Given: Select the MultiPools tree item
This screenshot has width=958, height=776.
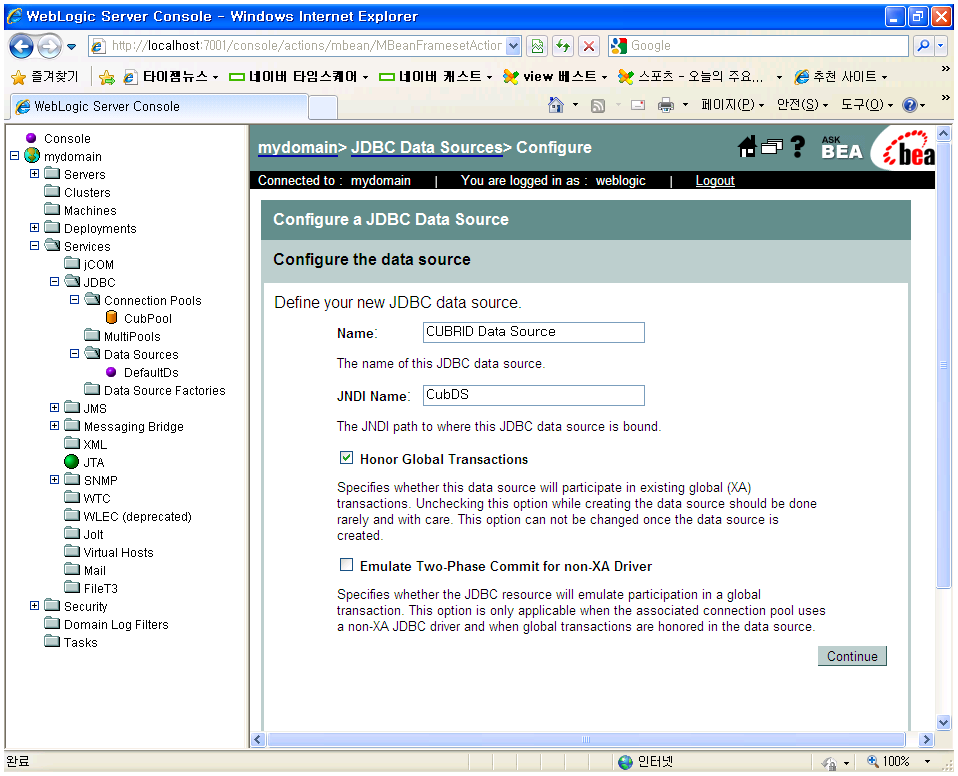Looking at the screenshot, I should point(132,336).
